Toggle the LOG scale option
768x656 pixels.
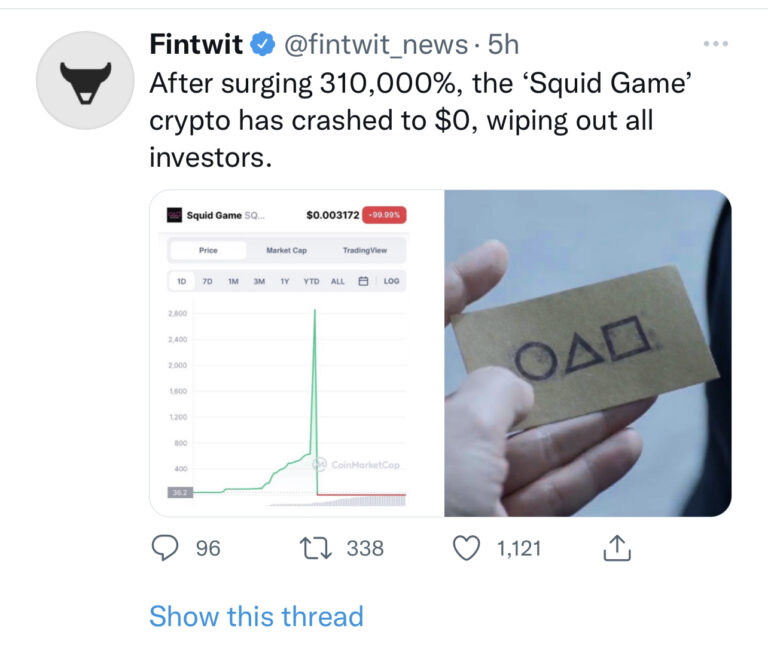(x=391, y=281)
